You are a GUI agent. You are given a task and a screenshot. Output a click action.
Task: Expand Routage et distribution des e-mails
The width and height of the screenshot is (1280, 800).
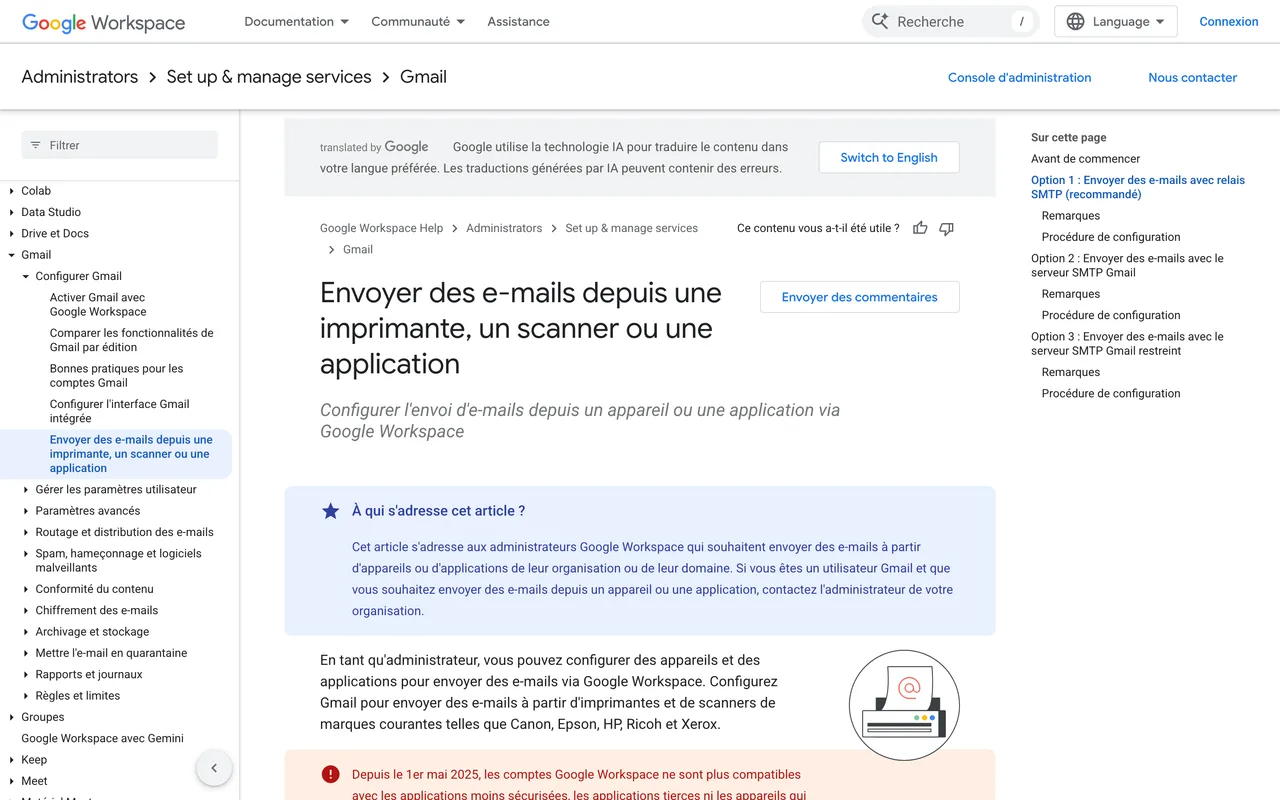pos(26,532)
